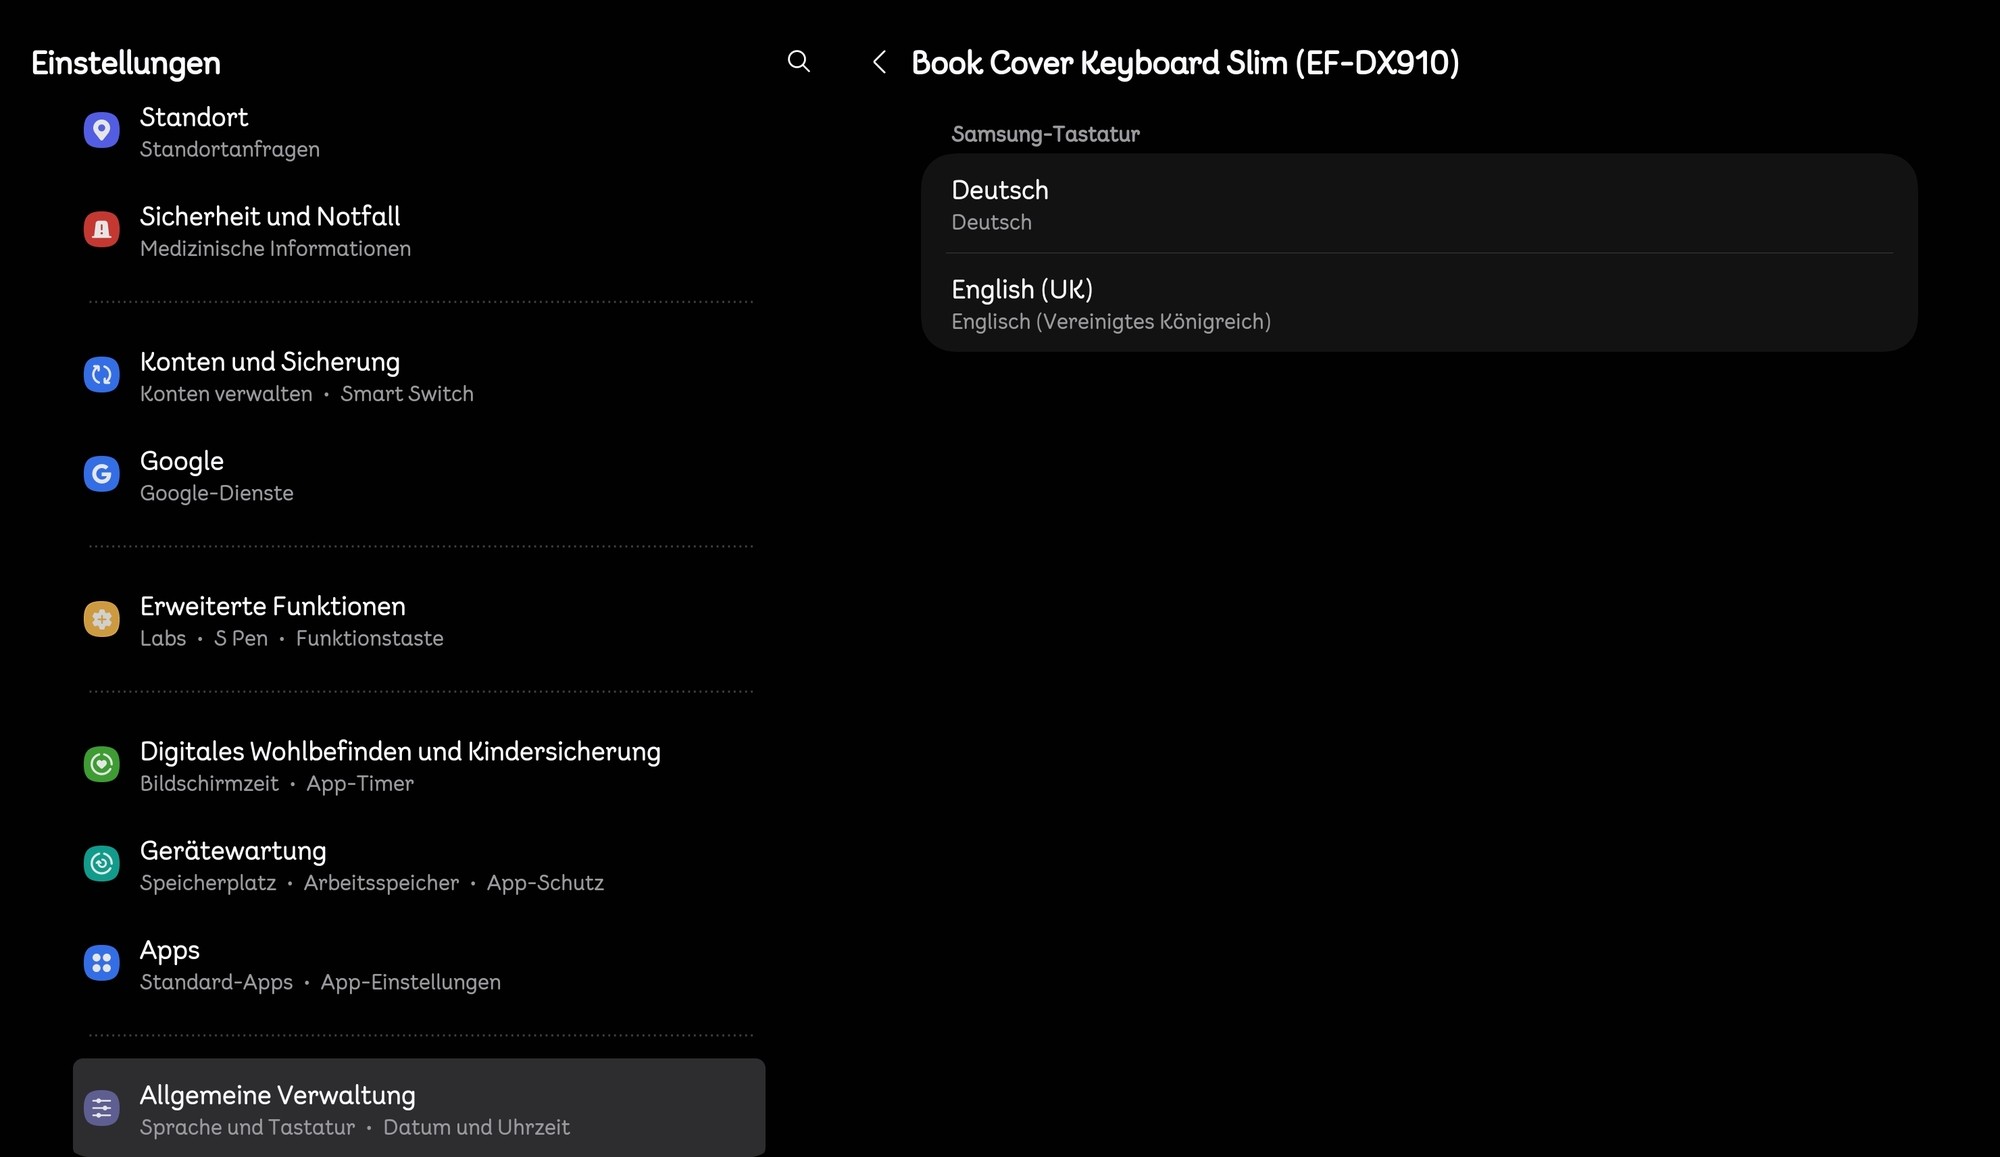The height and width of the screenshot is (1157, 2000).
Task: Open Standort settings
Action: pos(419,131)
